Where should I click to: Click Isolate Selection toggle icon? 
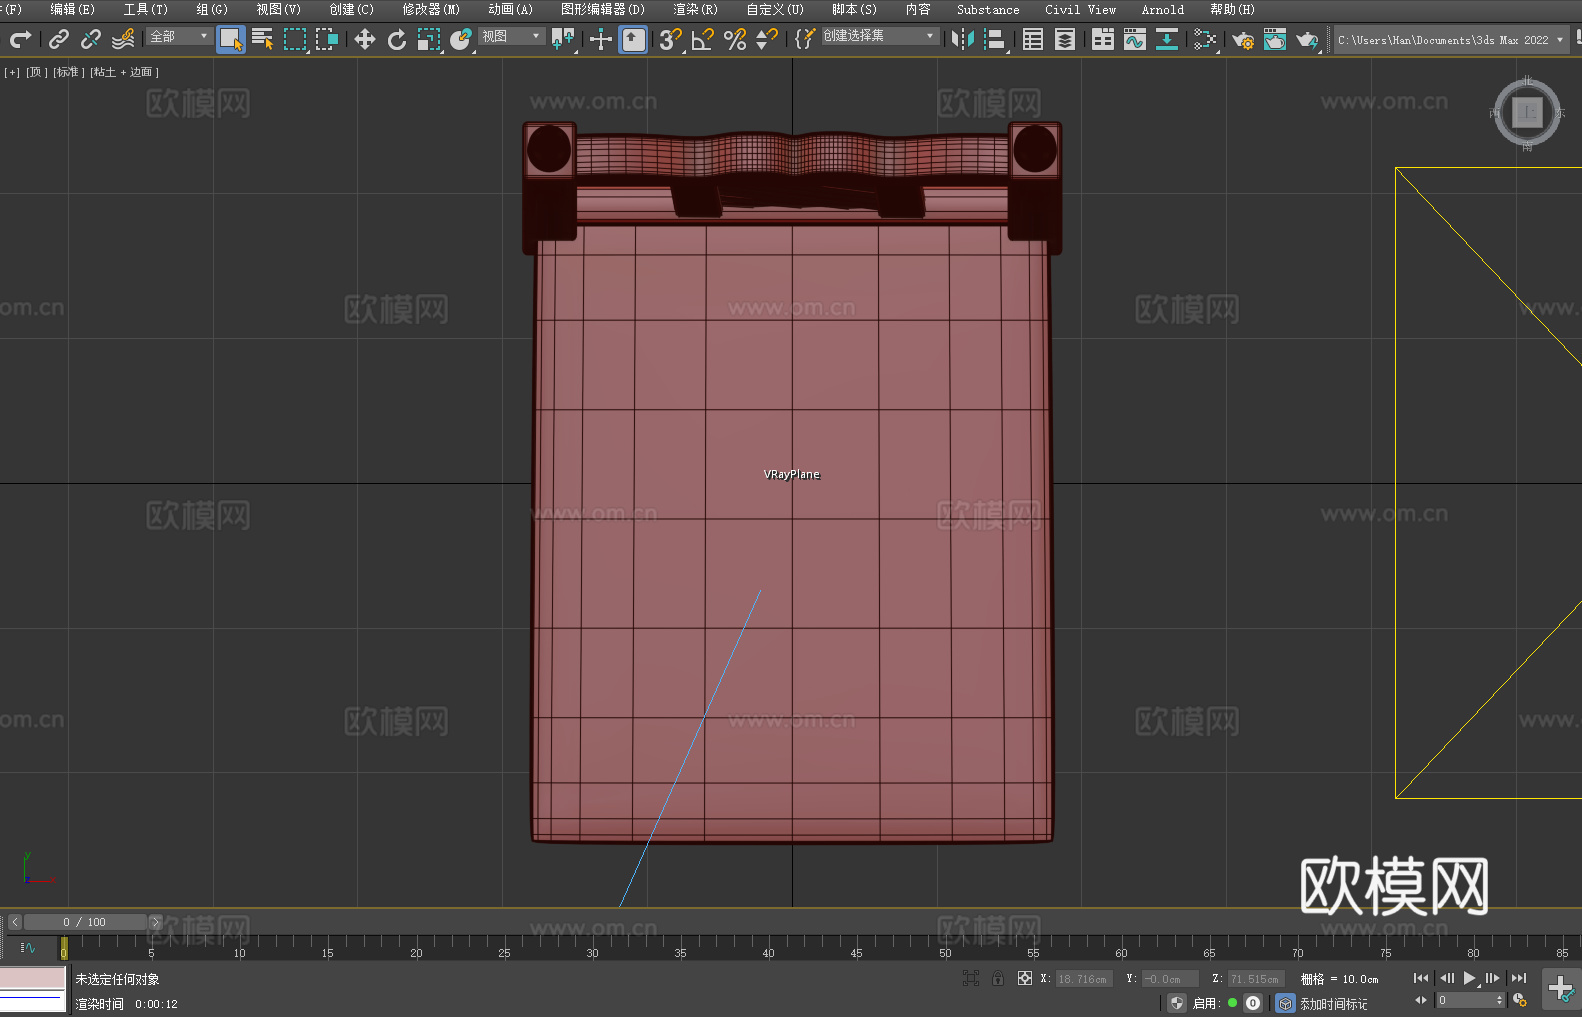point(971,978)
